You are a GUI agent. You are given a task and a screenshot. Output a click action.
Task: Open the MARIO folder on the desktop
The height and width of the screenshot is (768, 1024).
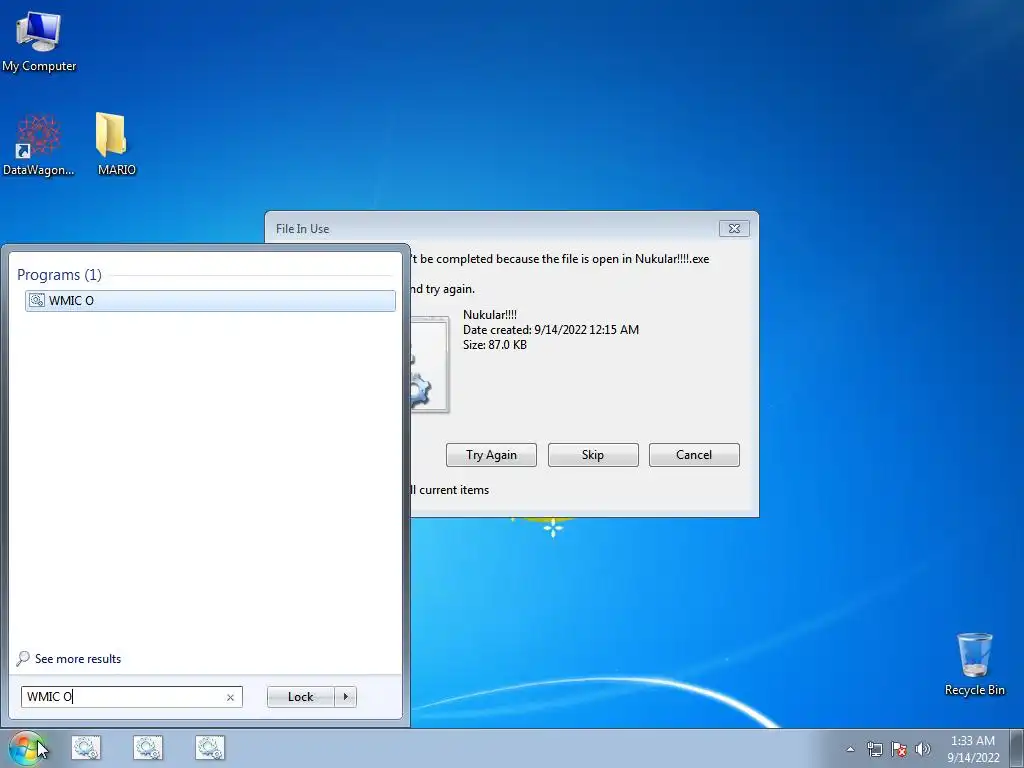pyautogui.click(x=116, y=144)
